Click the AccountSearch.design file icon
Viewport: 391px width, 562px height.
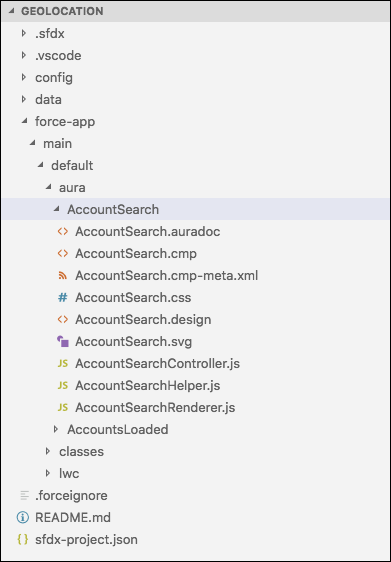coord(63,319)
